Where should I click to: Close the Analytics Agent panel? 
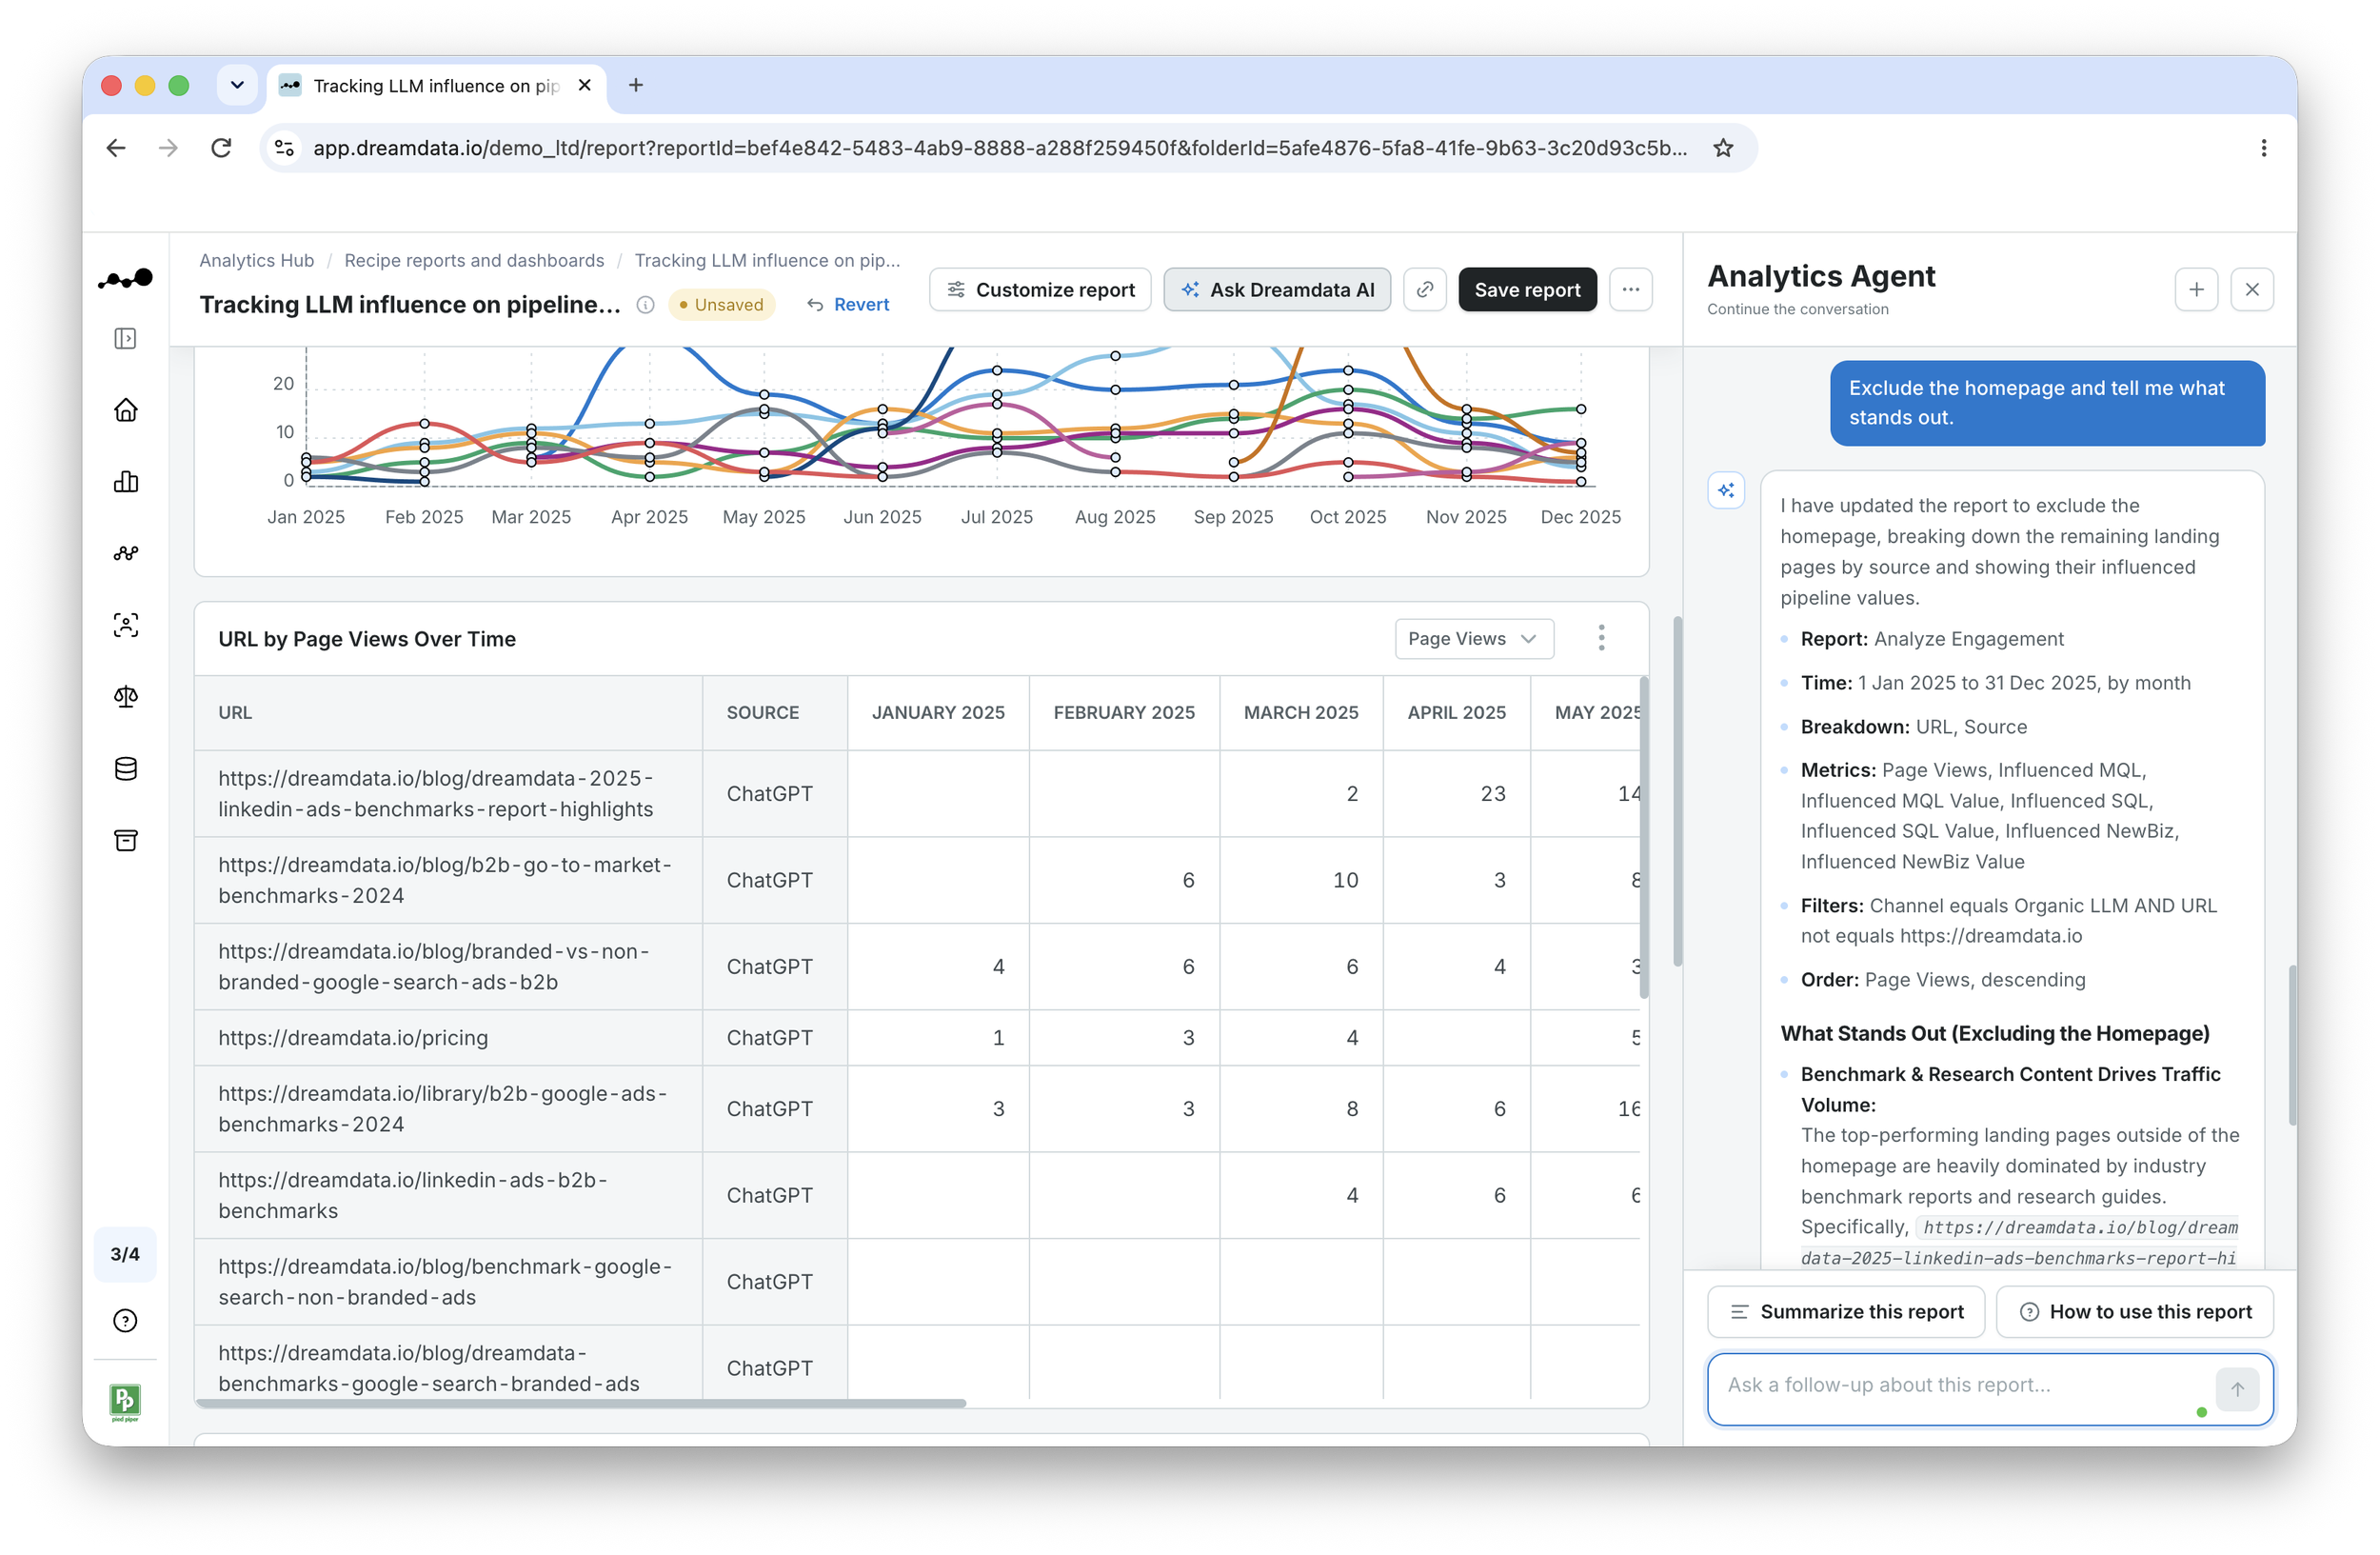click(2252, 290)
